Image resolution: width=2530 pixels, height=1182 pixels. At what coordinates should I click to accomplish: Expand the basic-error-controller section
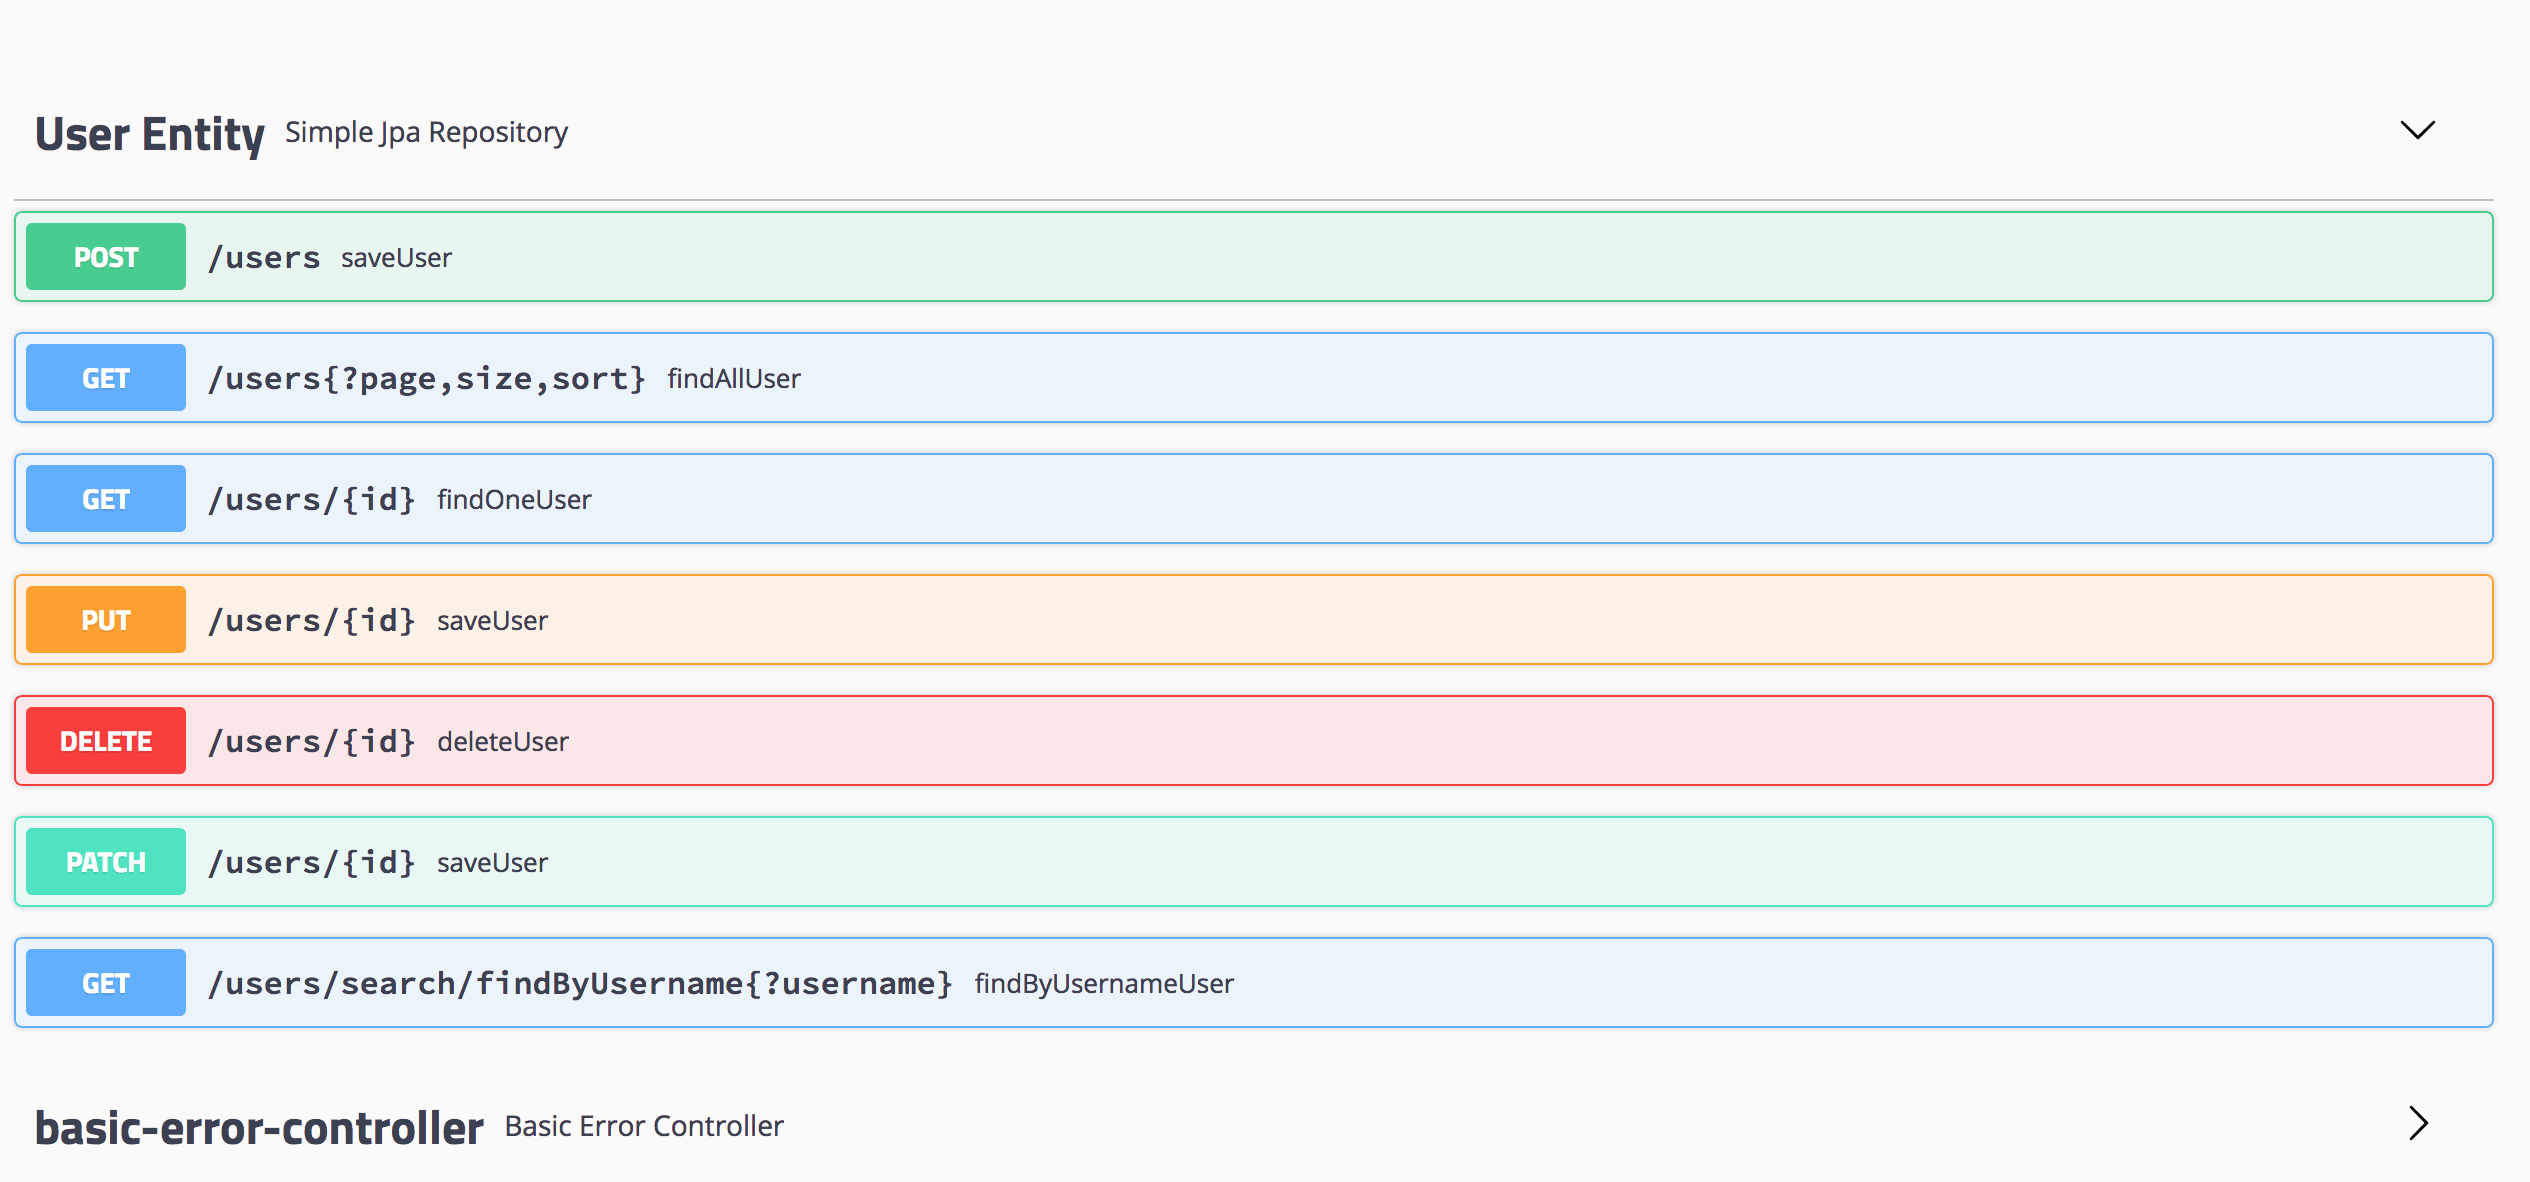tap(2417, 1124)
